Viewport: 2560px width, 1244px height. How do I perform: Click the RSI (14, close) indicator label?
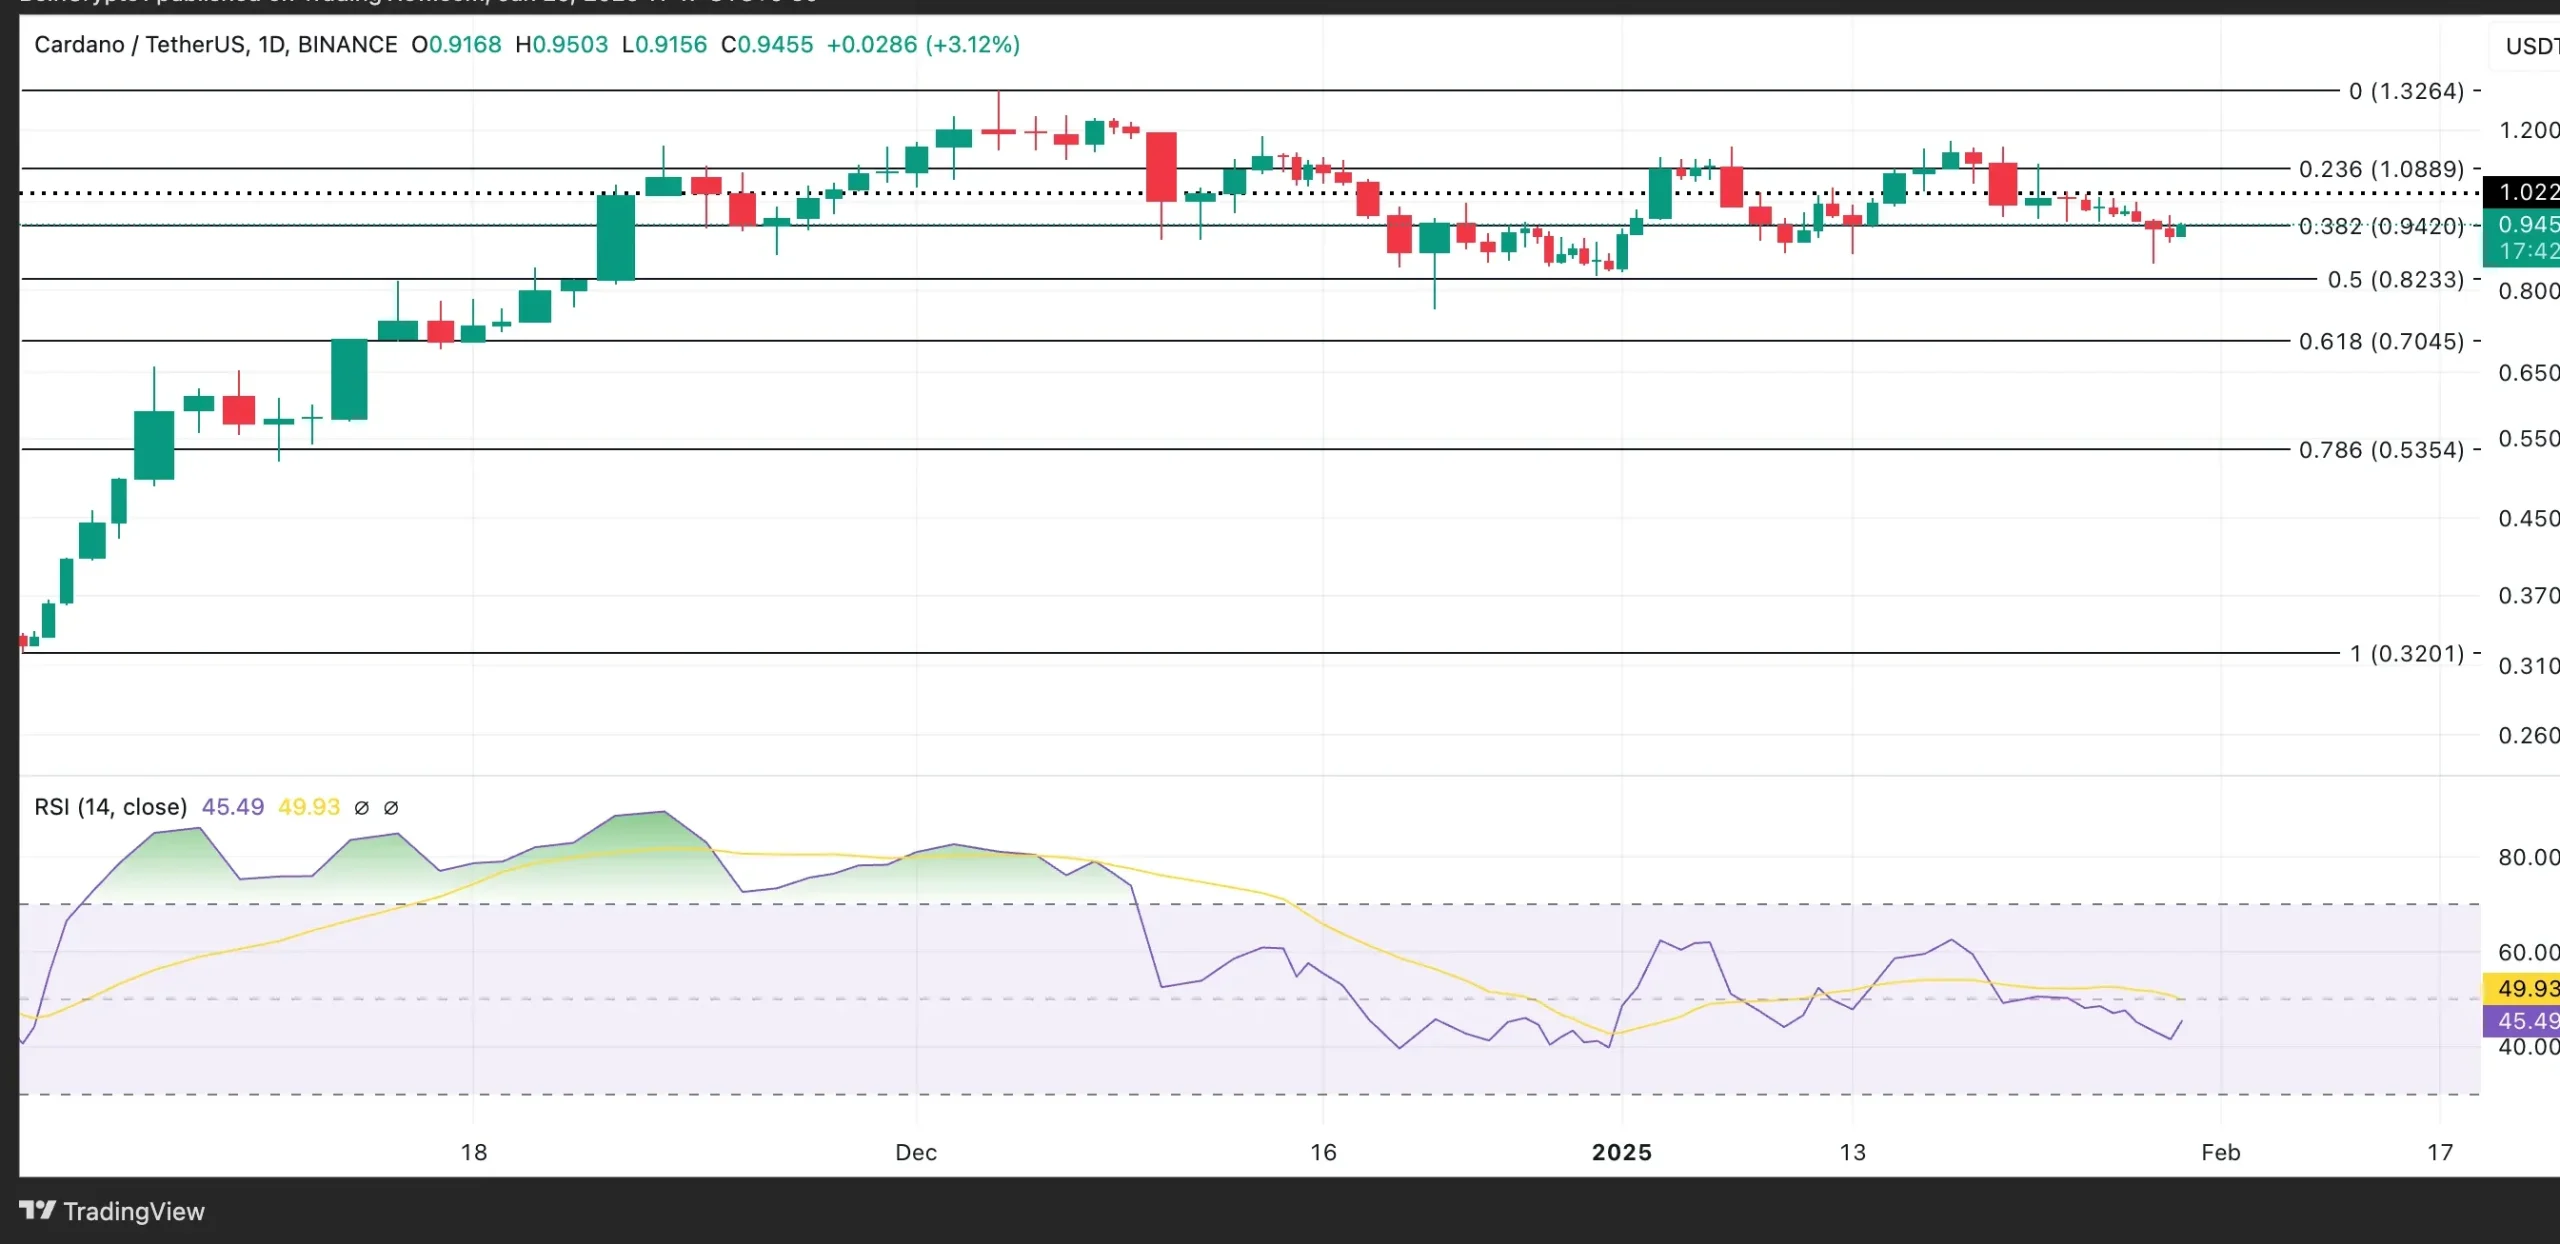(x=111, y=807)
